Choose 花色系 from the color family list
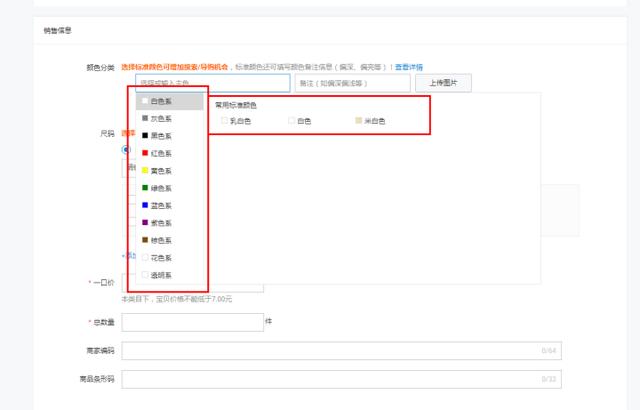Image resolution: width=640 pixels, height=410 pixels. (170, 258)
